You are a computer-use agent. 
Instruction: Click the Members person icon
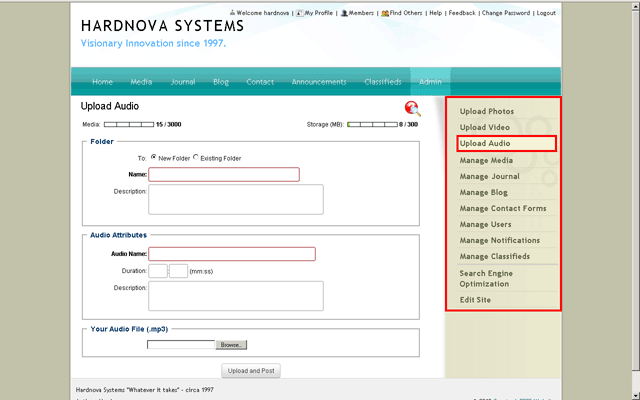[342, 13]
